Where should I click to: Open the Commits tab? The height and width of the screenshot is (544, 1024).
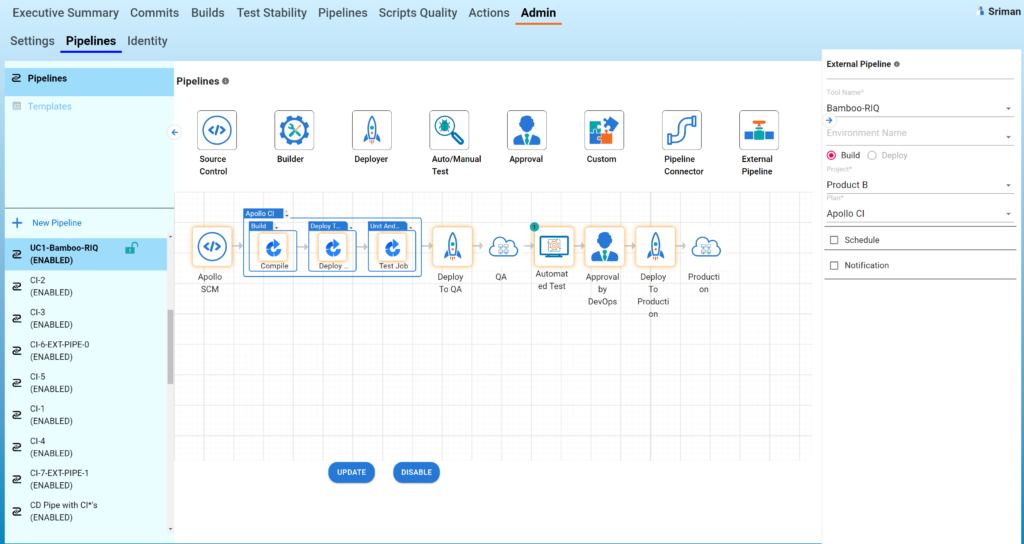(x=155, y=13)
